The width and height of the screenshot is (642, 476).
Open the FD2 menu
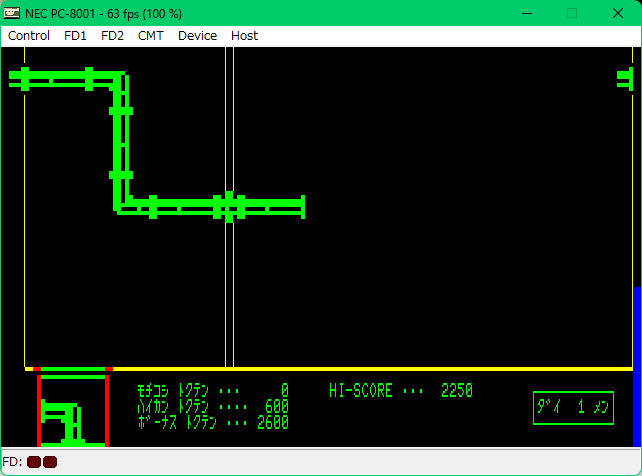112,36
